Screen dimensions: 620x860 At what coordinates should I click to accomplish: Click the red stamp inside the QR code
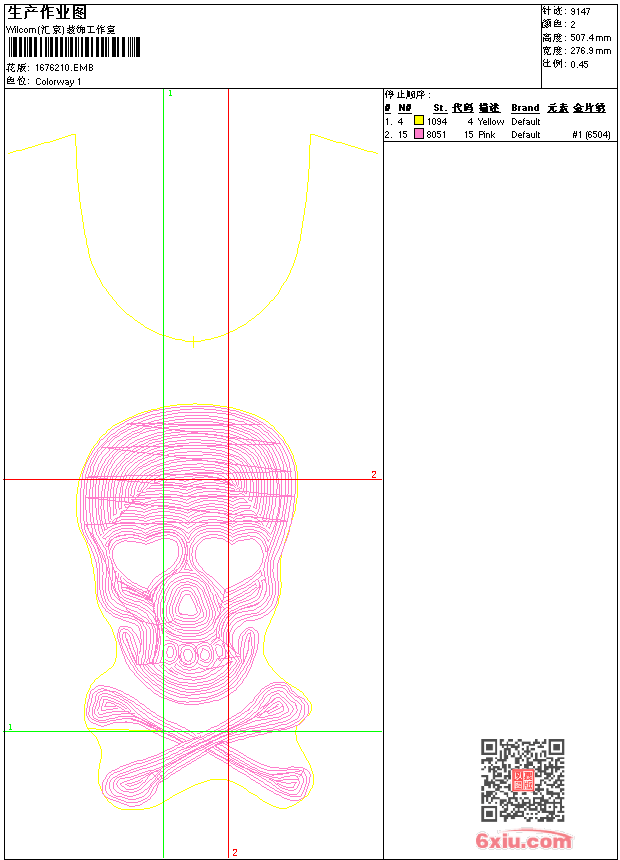(522, 780)
